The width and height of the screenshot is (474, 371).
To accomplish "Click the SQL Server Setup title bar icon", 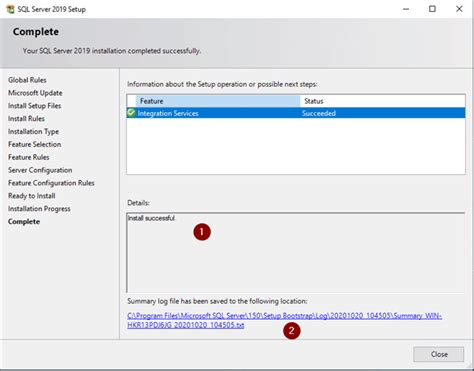I will point(10,9).
